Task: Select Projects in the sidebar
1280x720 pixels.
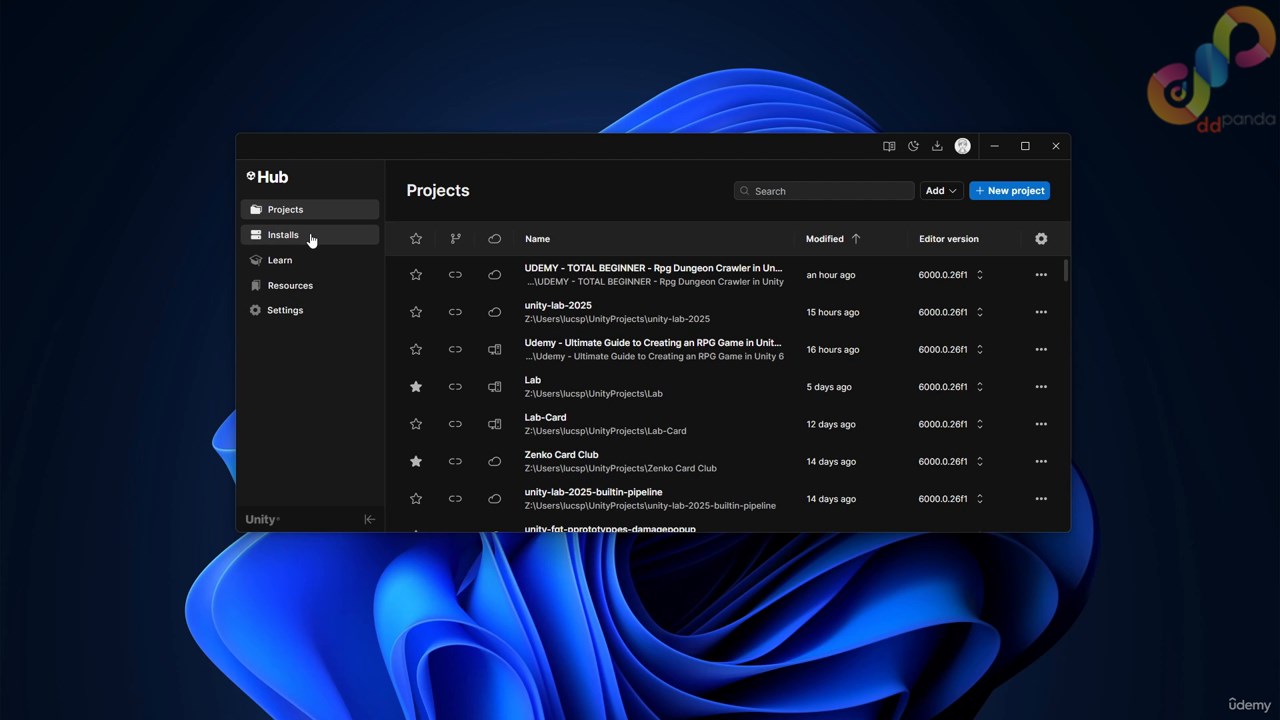Action: [x=310, y=209]
